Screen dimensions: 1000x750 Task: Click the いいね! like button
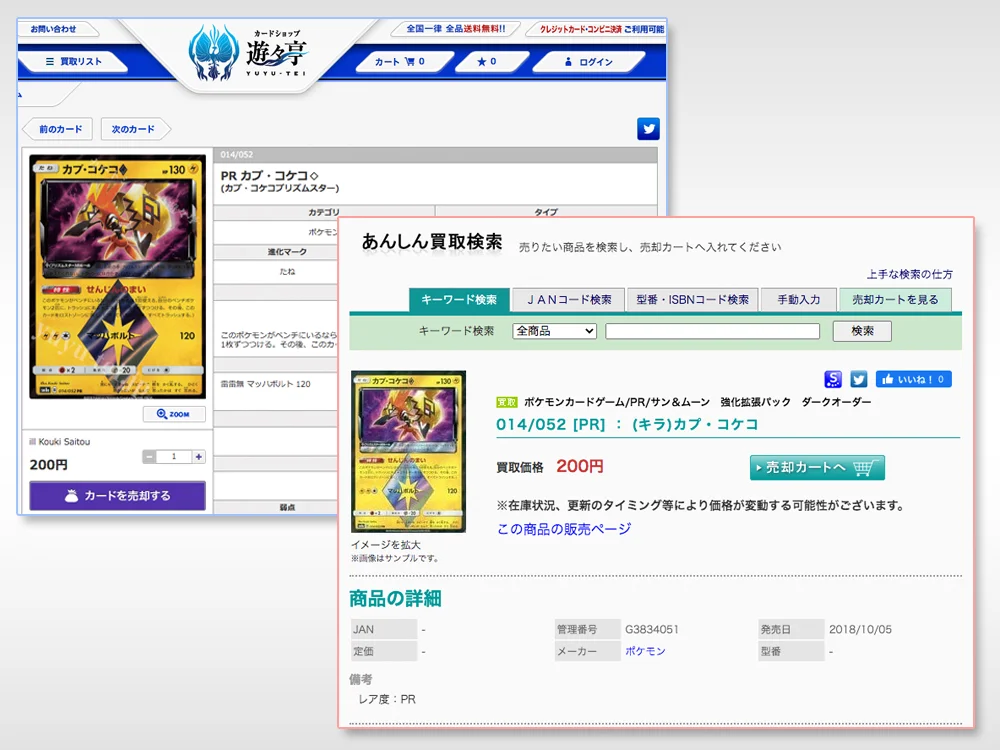coord(913,379)
